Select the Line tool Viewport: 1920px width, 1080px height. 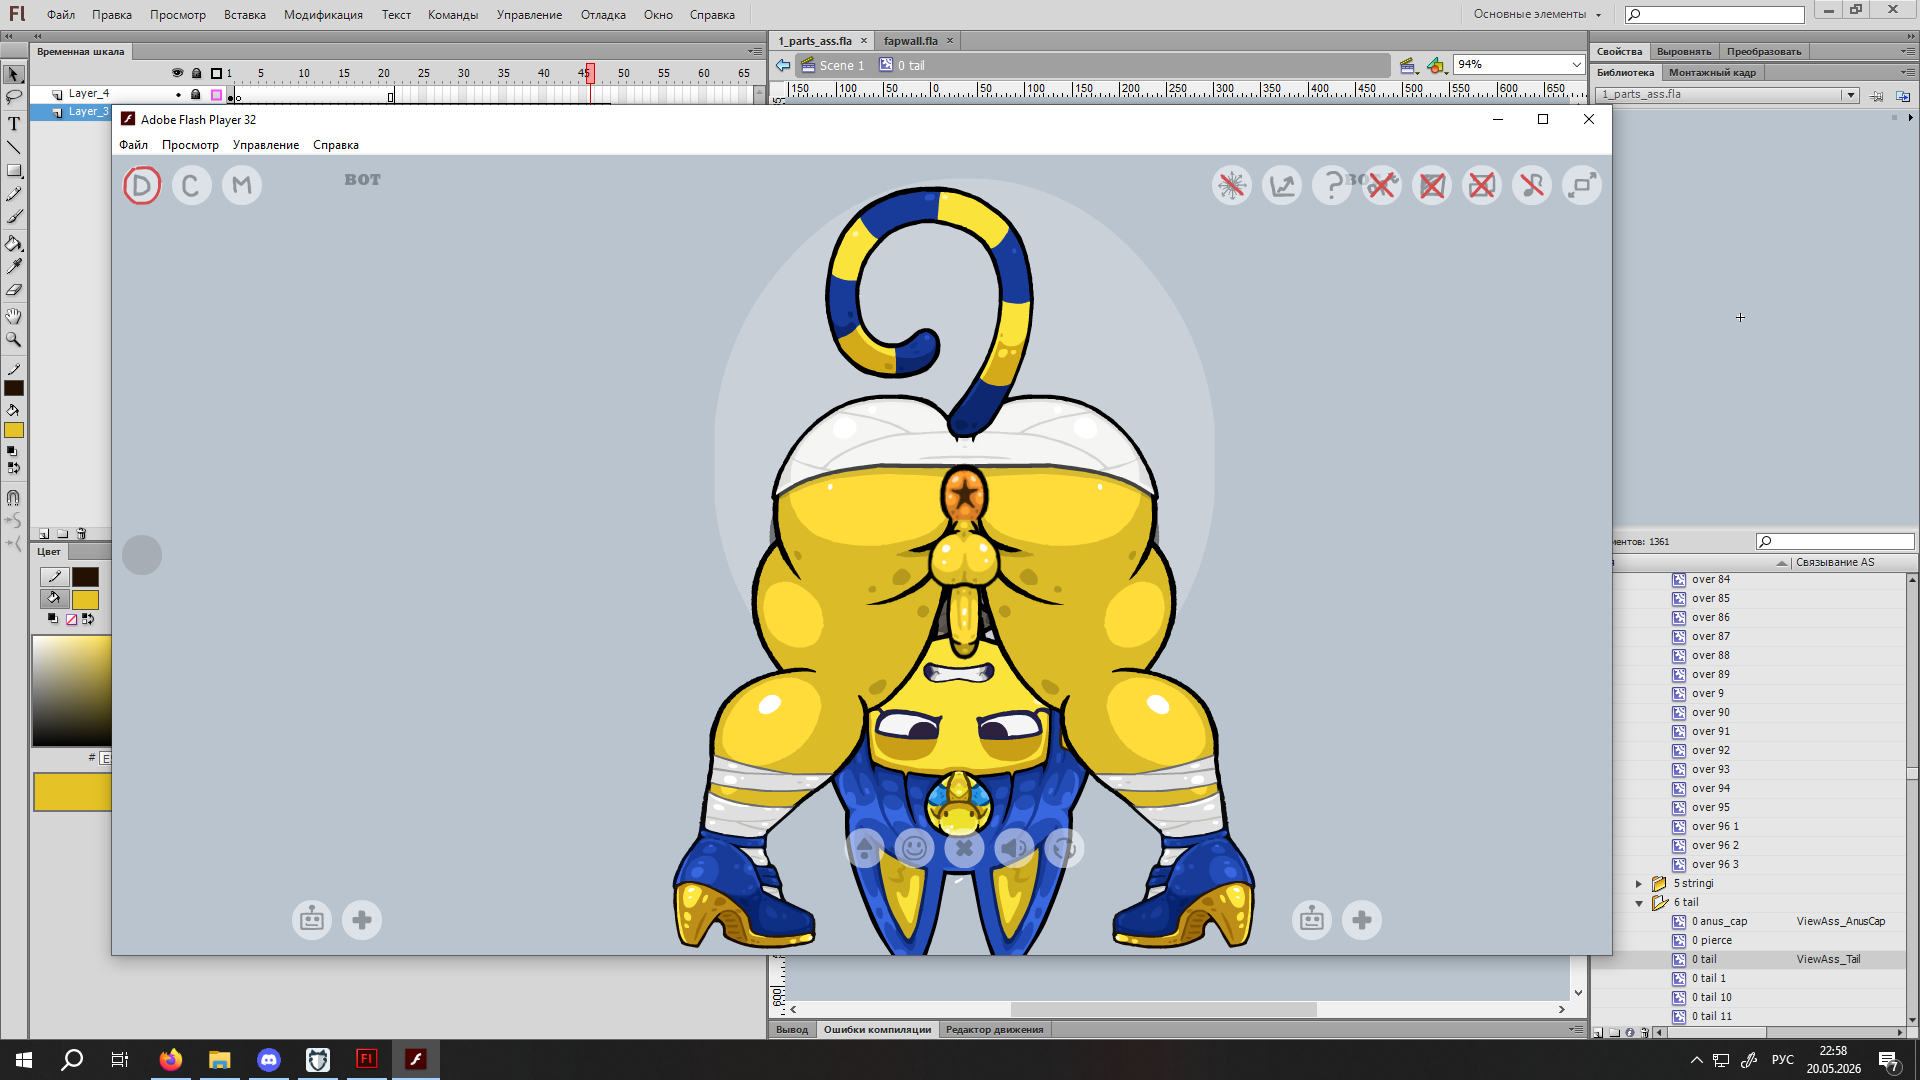click(x=14, y=147)
